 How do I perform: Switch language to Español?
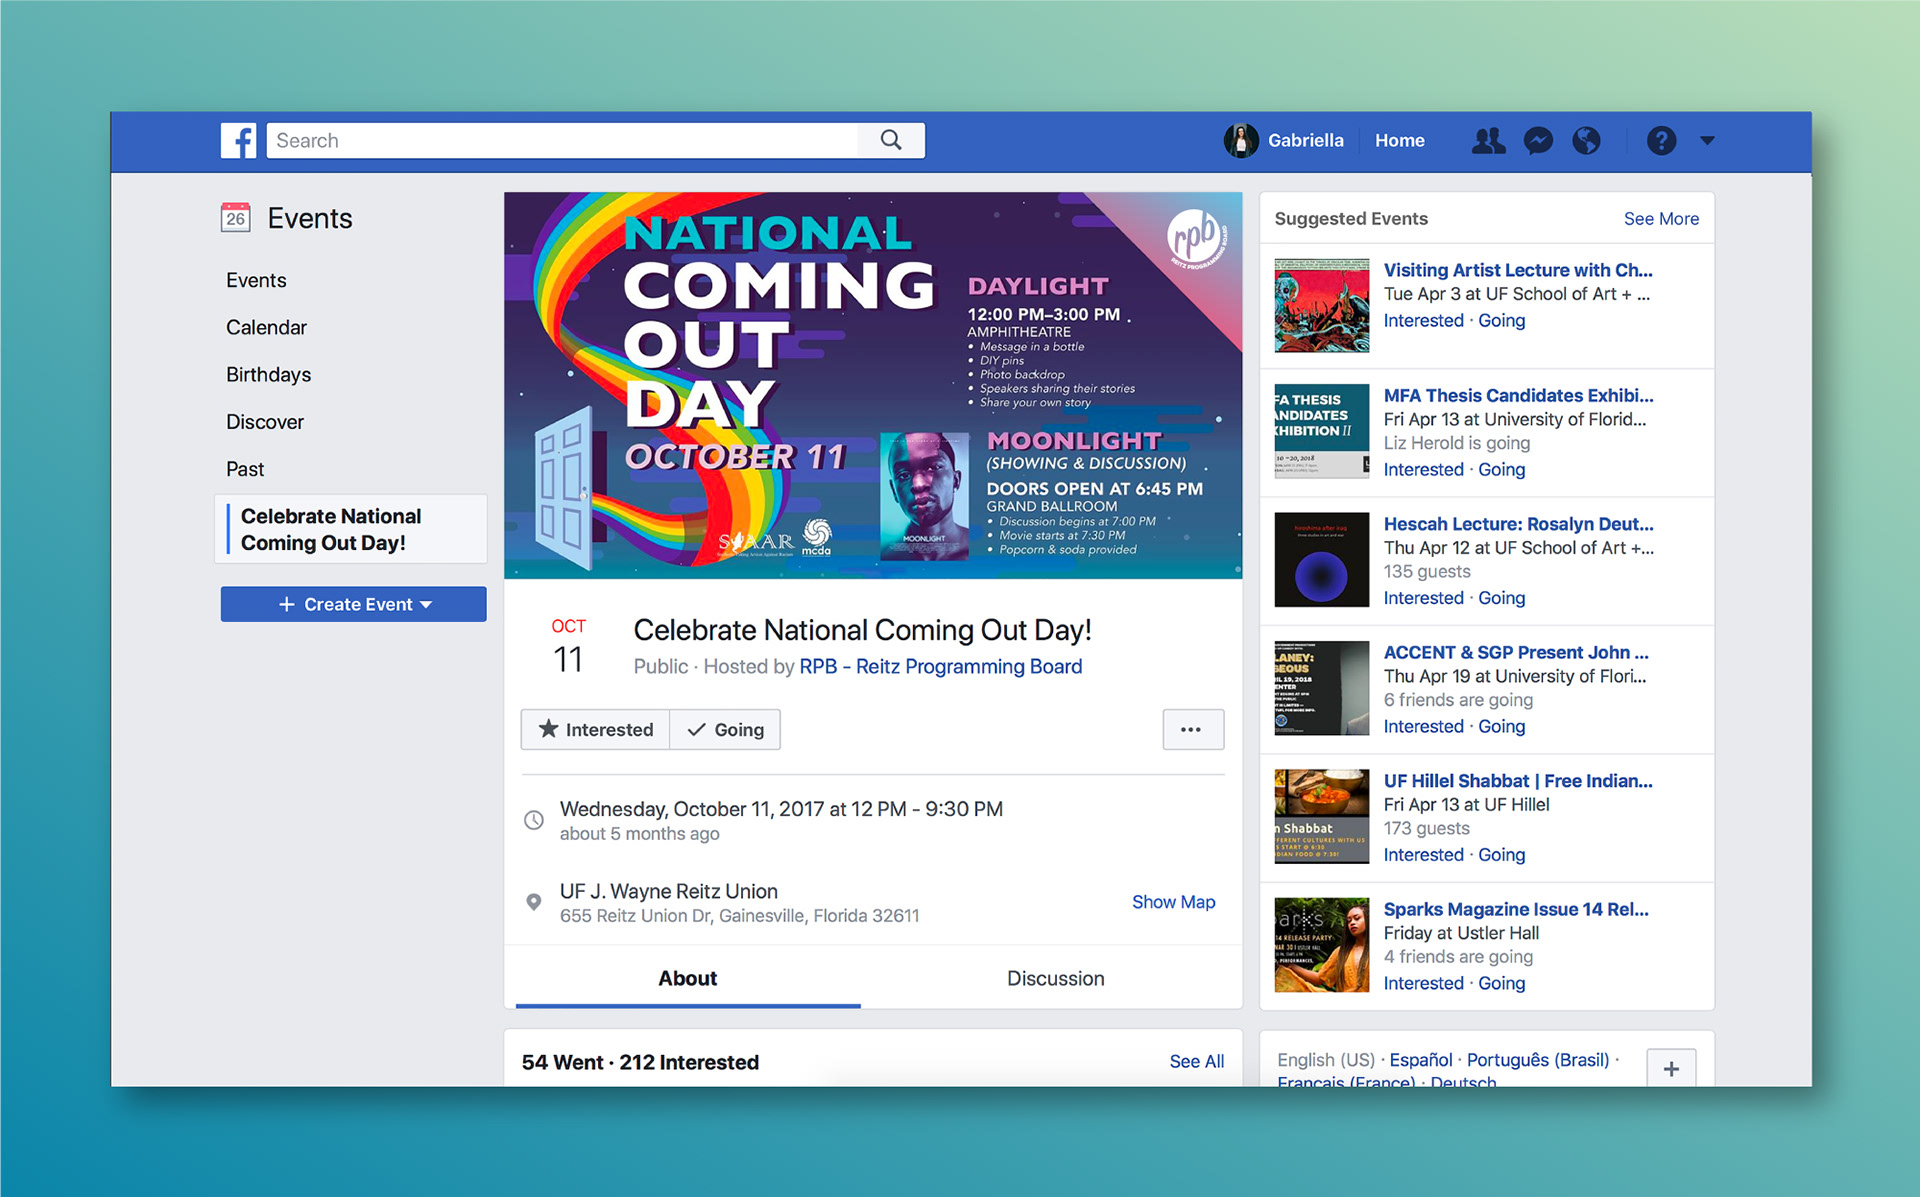click(1421, 1059)
